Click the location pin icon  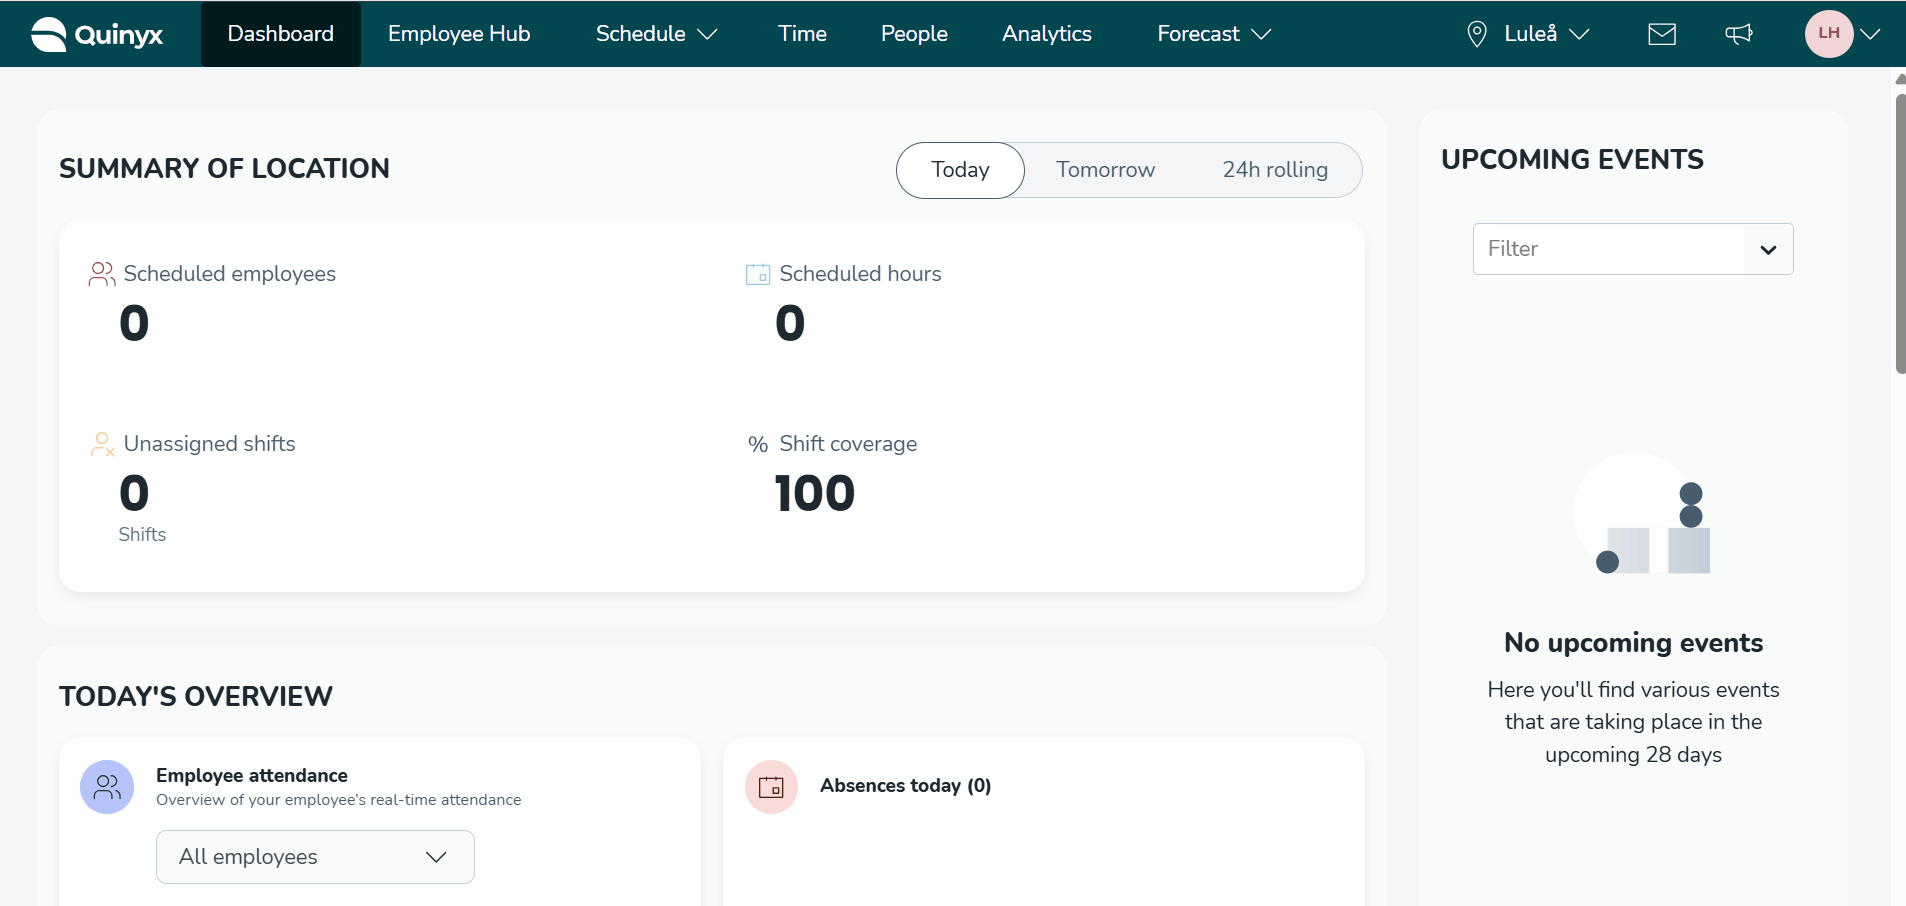click(1476, 34)
